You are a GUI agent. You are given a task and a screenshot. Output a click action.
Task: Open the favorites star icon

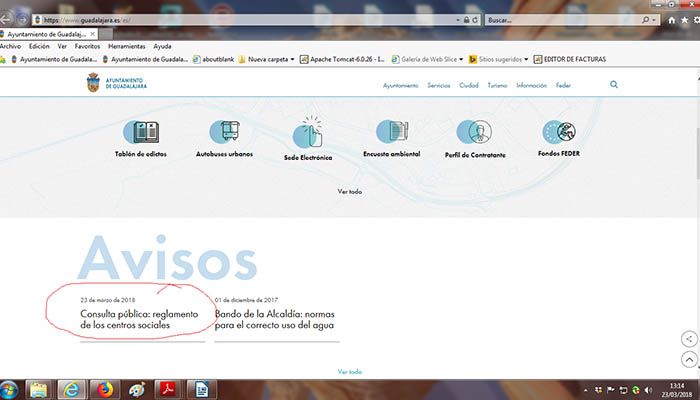click(684, 20)
